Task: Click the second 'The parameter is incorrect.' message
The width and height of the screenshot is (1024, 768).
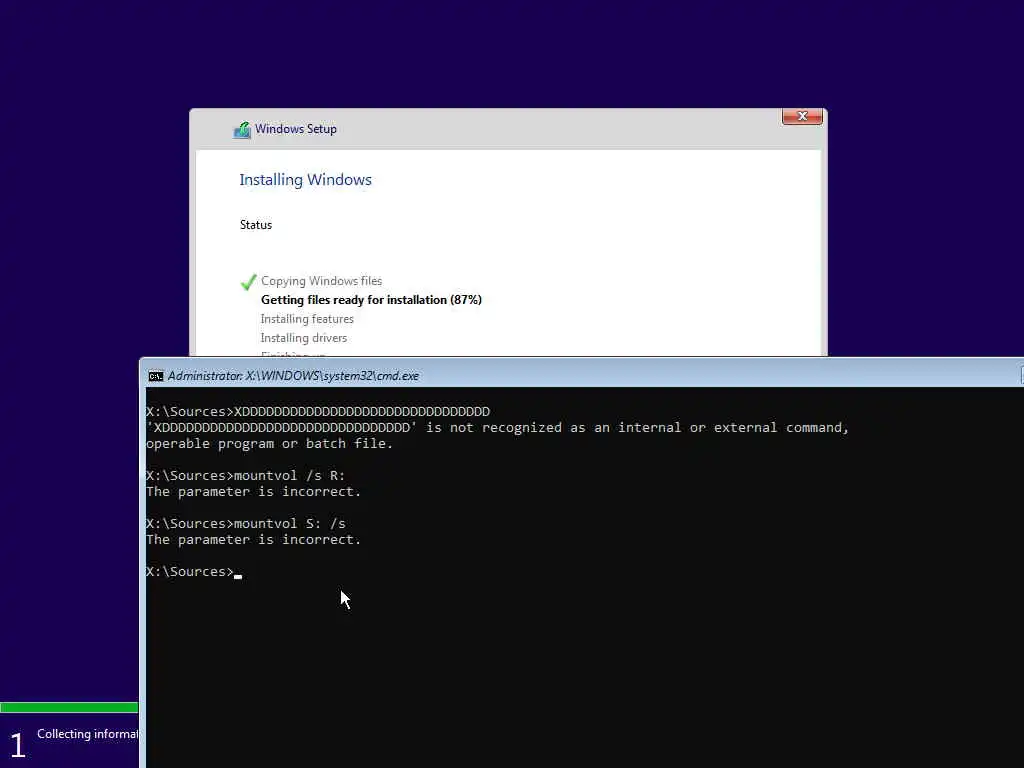Action: 253,540
